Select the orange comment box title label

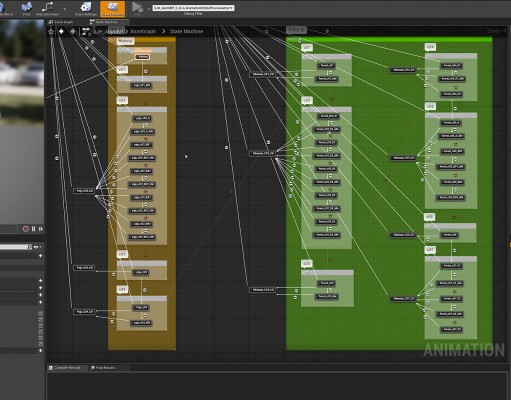point(125,41)
